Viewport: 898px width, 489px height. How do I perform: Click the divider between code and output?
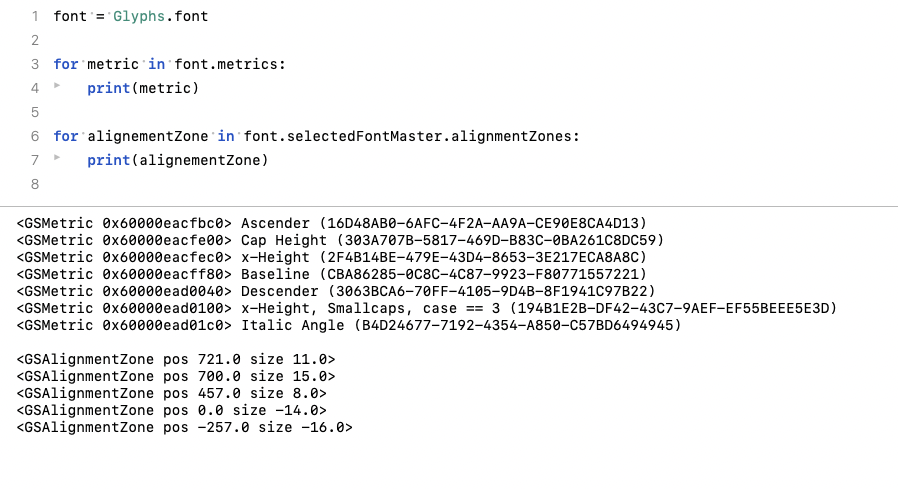(449, 206)
